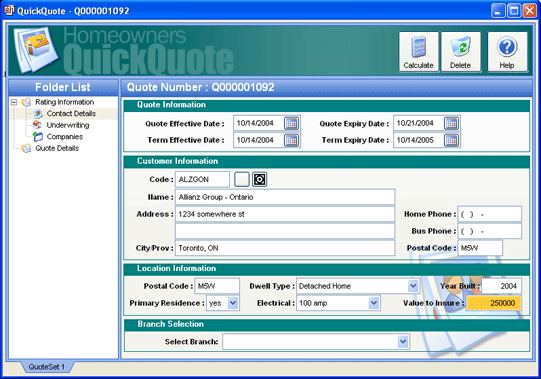
Task: Click the Bus Phone field
Action: pos(490,231)
